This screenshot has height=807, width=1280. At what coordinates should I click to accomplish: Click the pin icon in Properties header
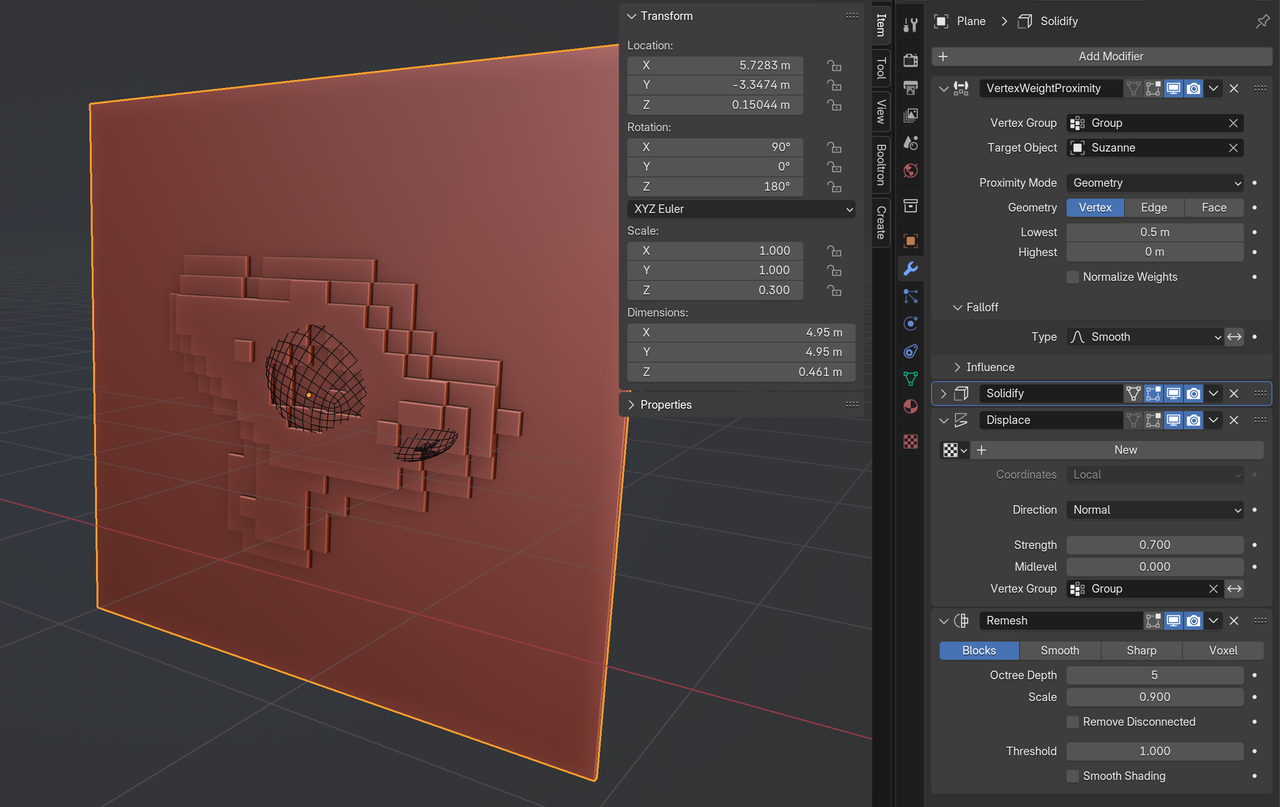point(1262,21)
